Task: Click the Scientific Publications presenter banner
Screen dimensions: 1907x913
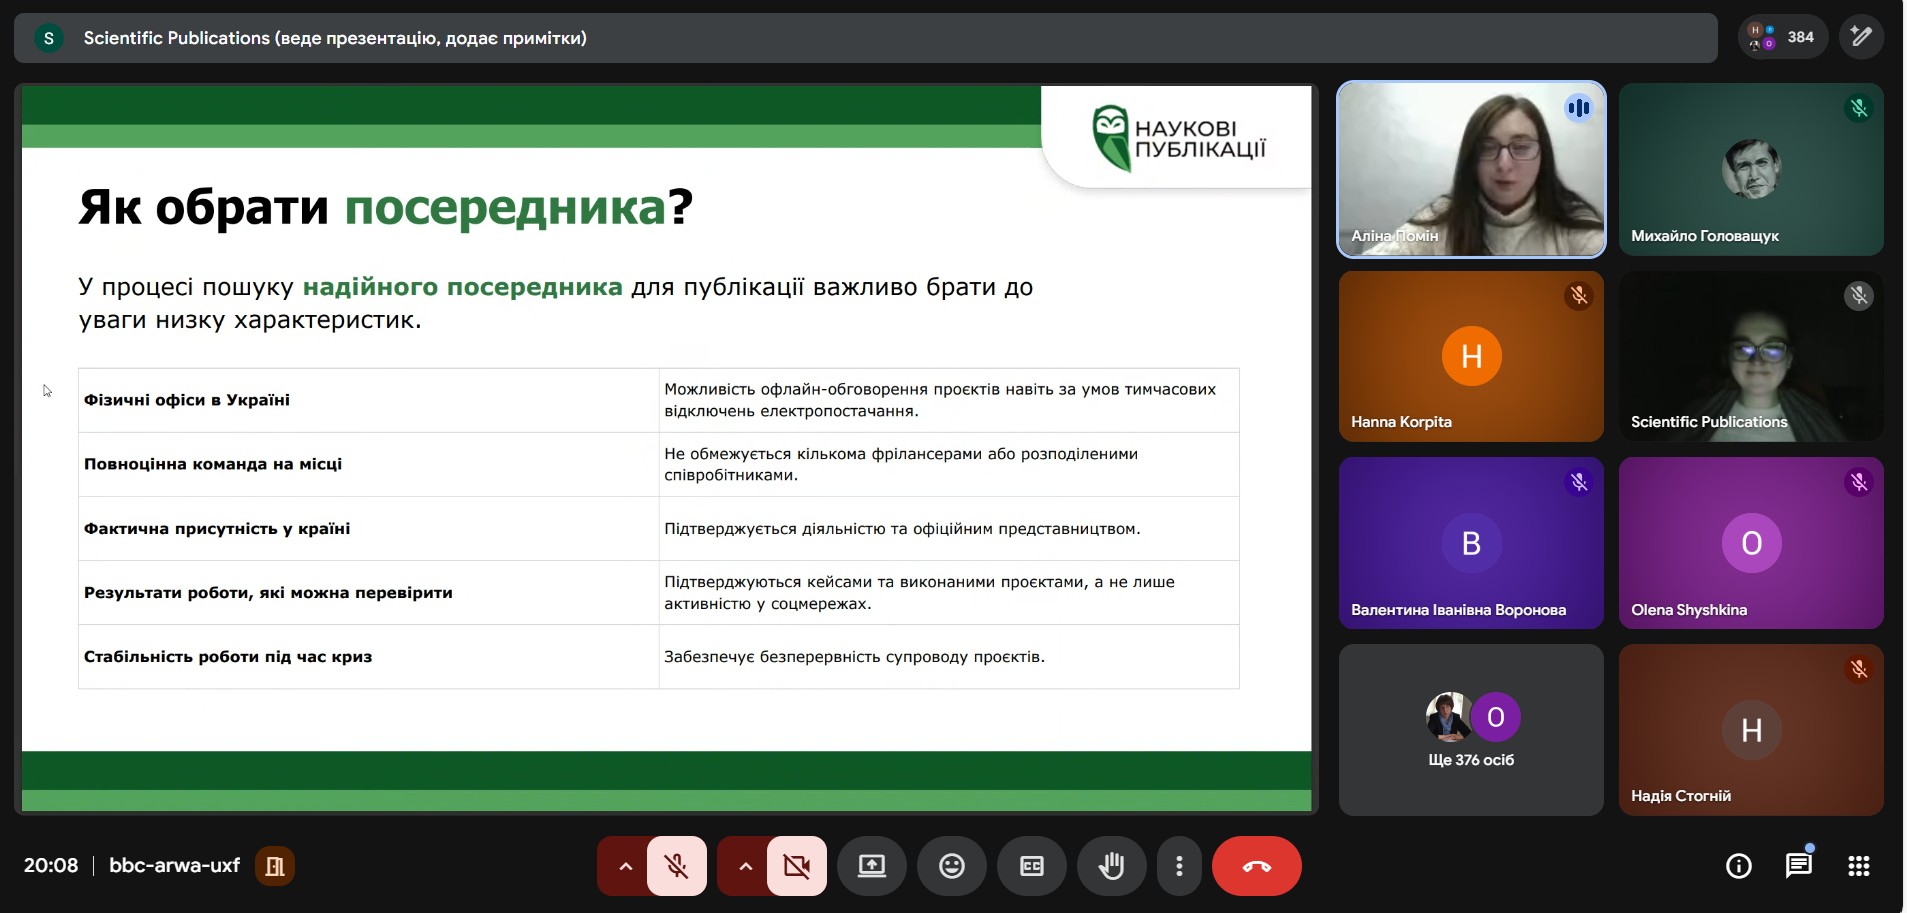Action: pos(865,38)
